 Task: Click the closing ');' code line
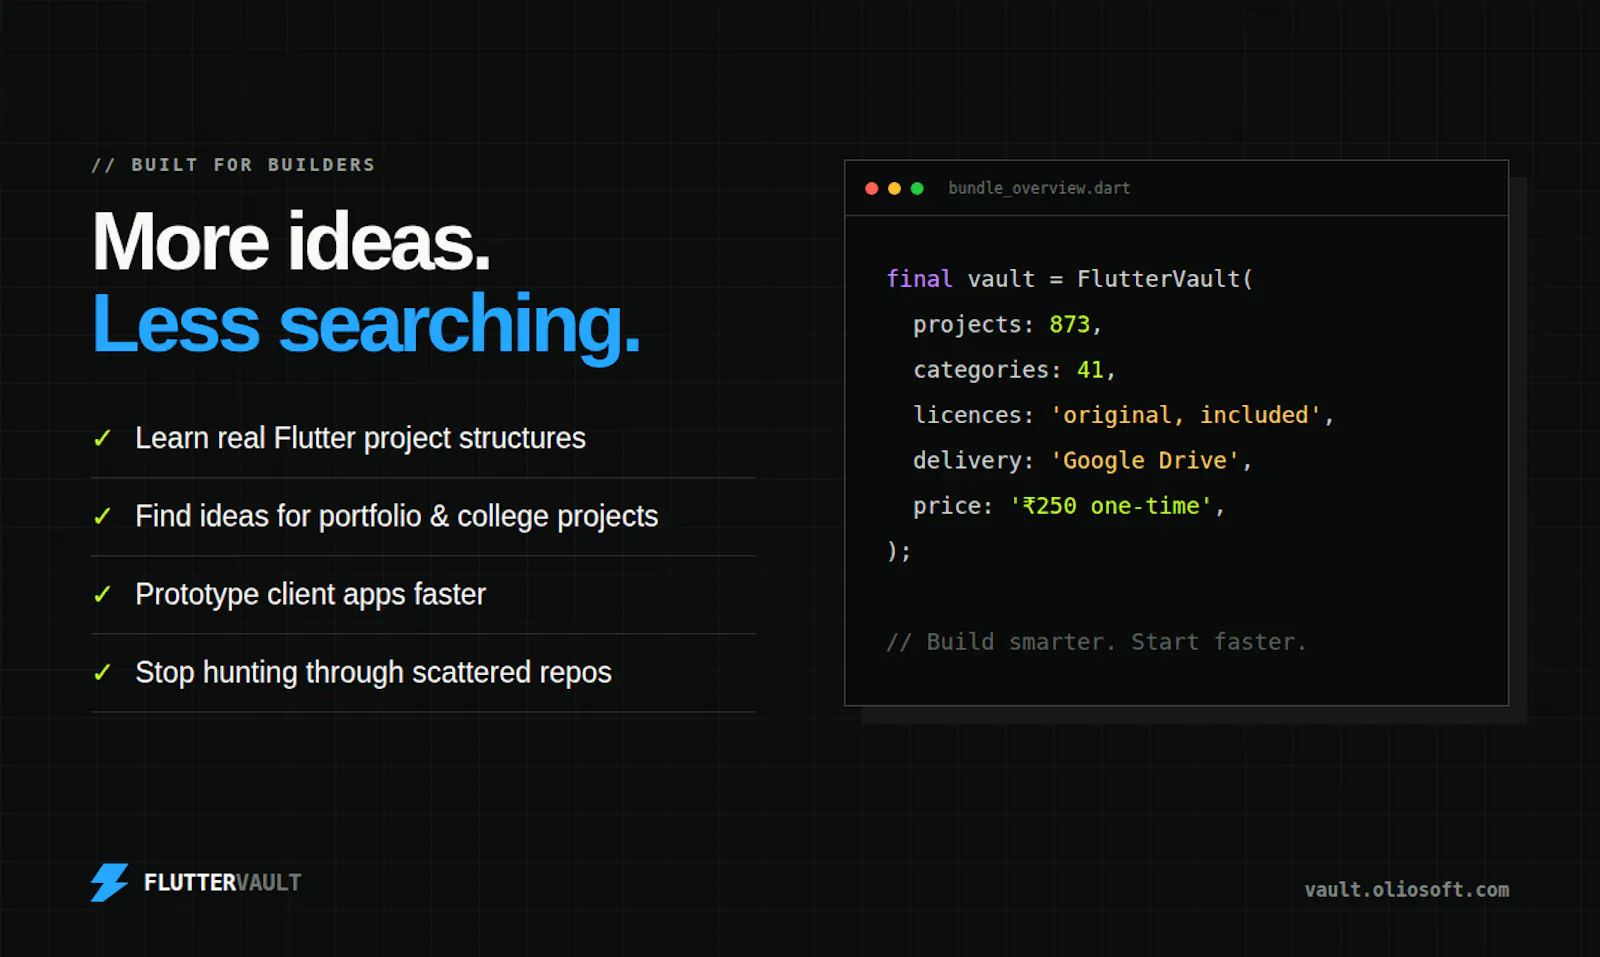tap(899, 551)
